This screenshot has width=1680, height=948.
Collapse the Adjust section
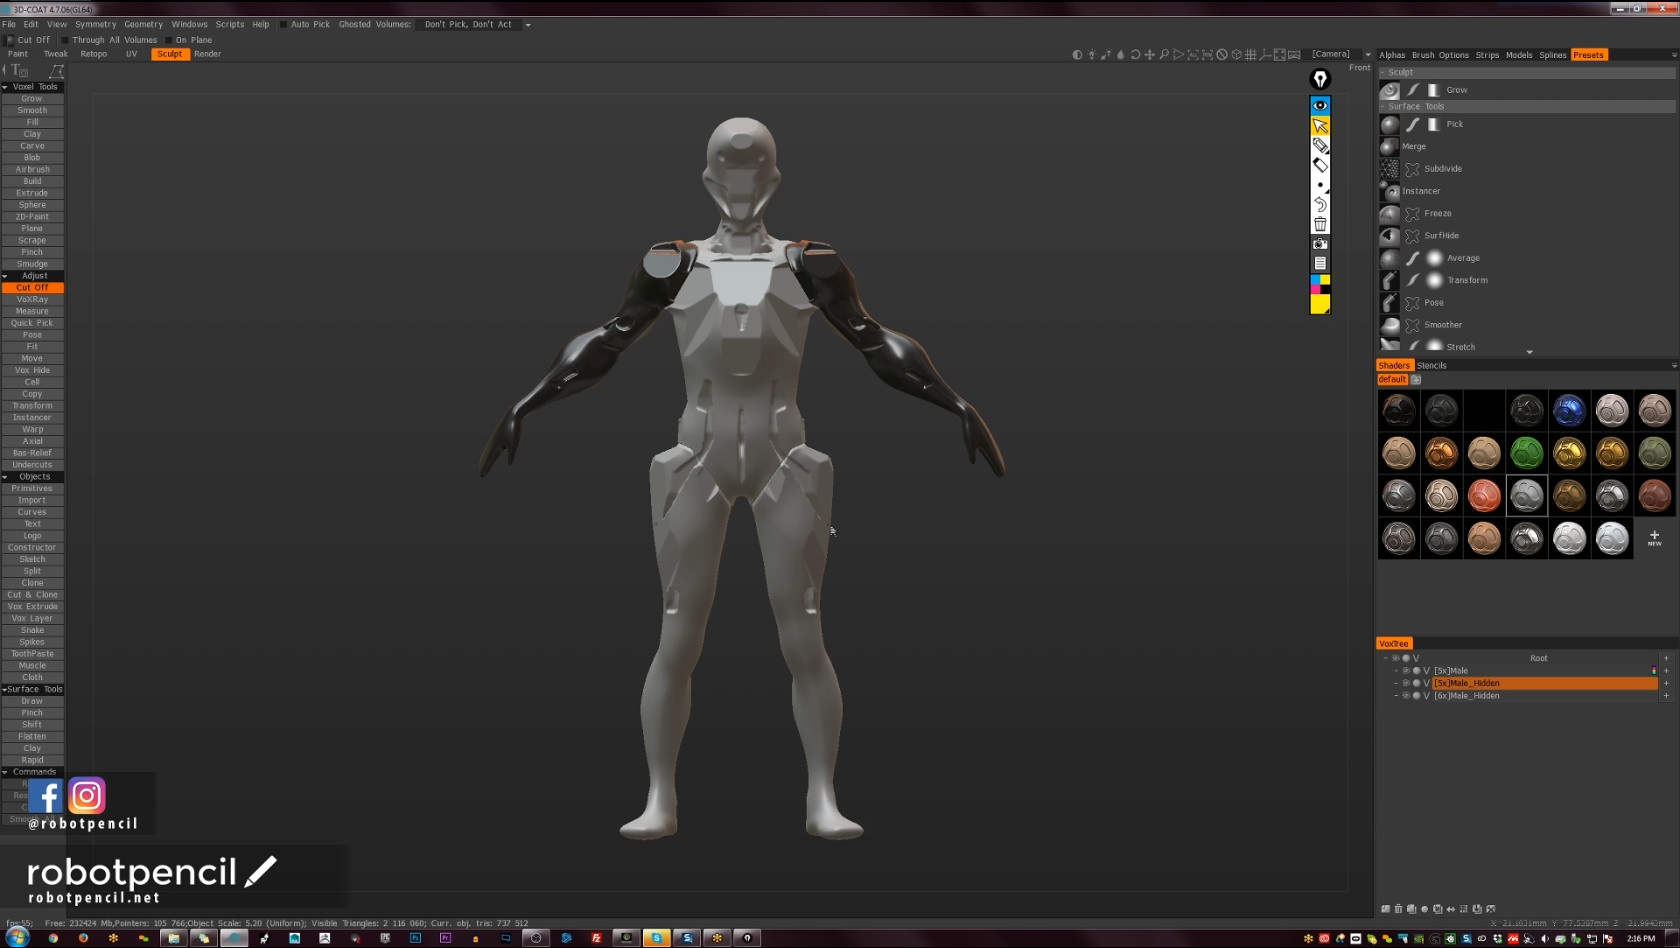pos(5,276)
